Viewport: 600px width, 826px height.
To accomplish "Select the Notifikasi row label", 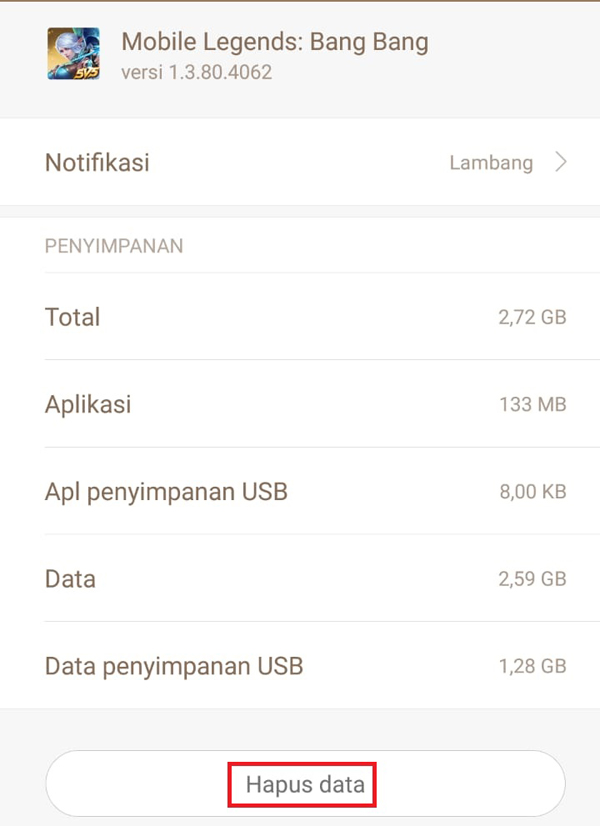I will click(97, 162).
